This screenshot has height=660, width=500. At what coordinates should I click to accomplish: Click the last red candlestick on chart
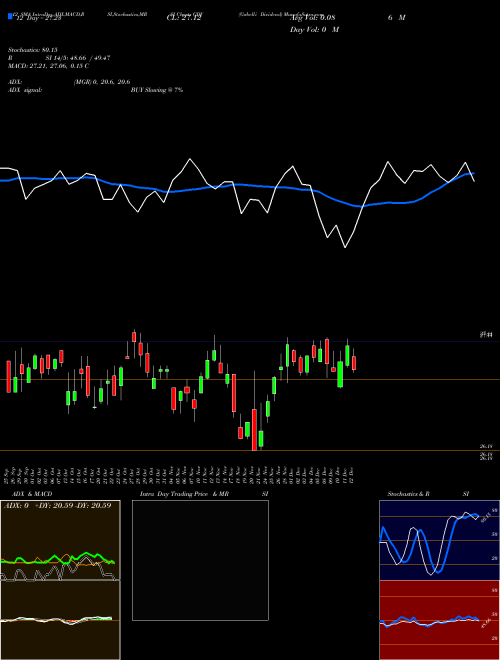[354, 363]
